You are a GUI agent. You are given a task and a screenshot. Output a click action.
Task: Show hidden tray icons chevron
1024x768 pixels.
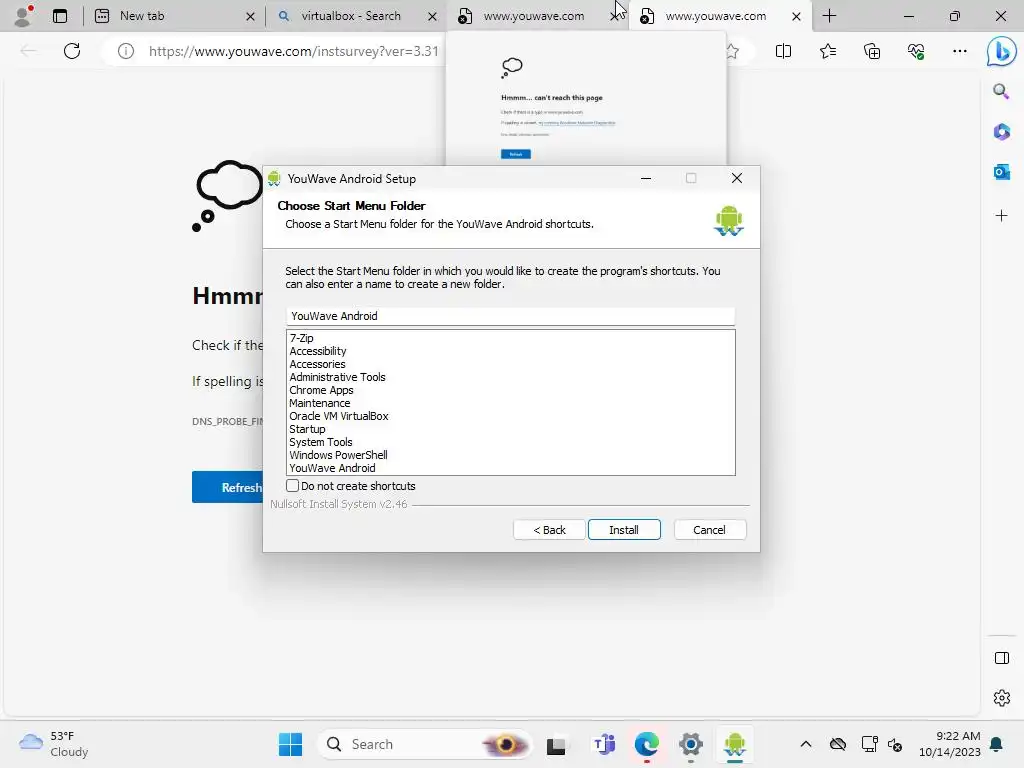(806, 744)
